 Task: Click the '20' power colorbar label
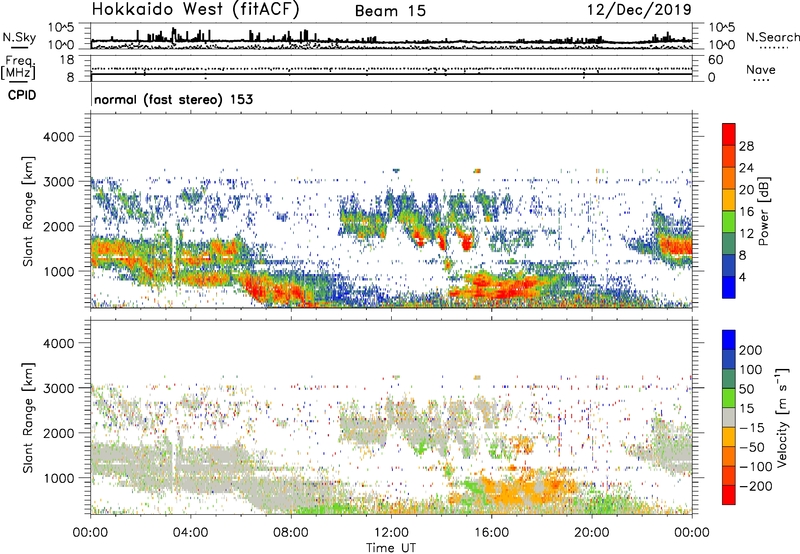click(x=746, y=190)
